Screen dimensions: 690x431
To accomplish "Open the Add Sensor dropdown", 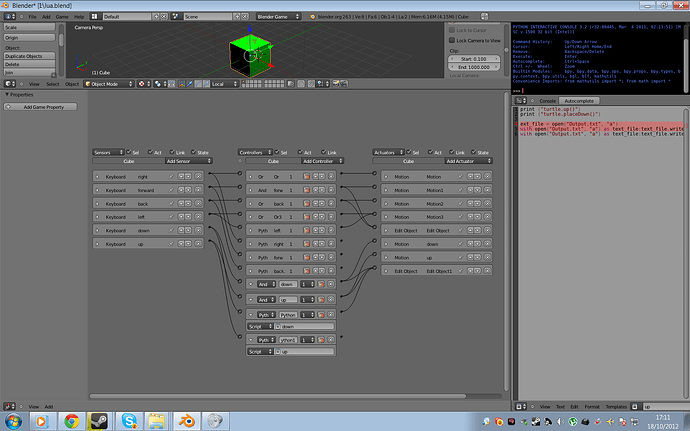I will point(189,161).
